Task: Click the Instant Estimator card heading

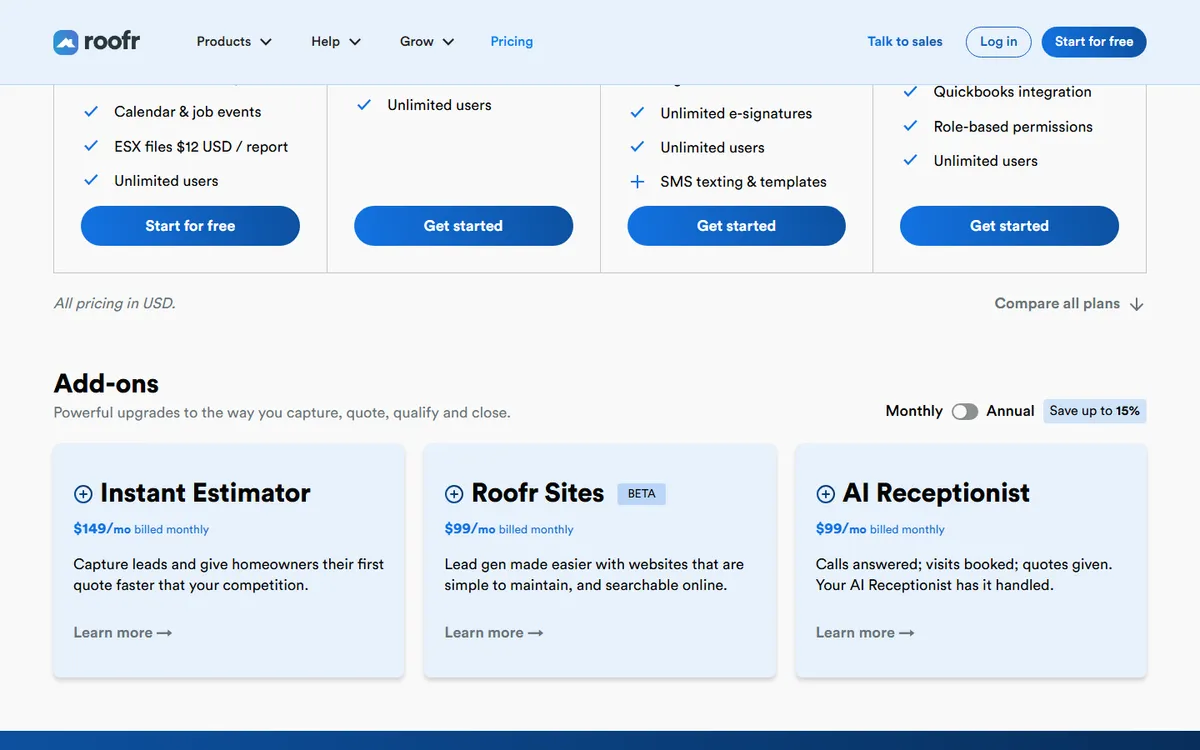Action: click(205, 493)
